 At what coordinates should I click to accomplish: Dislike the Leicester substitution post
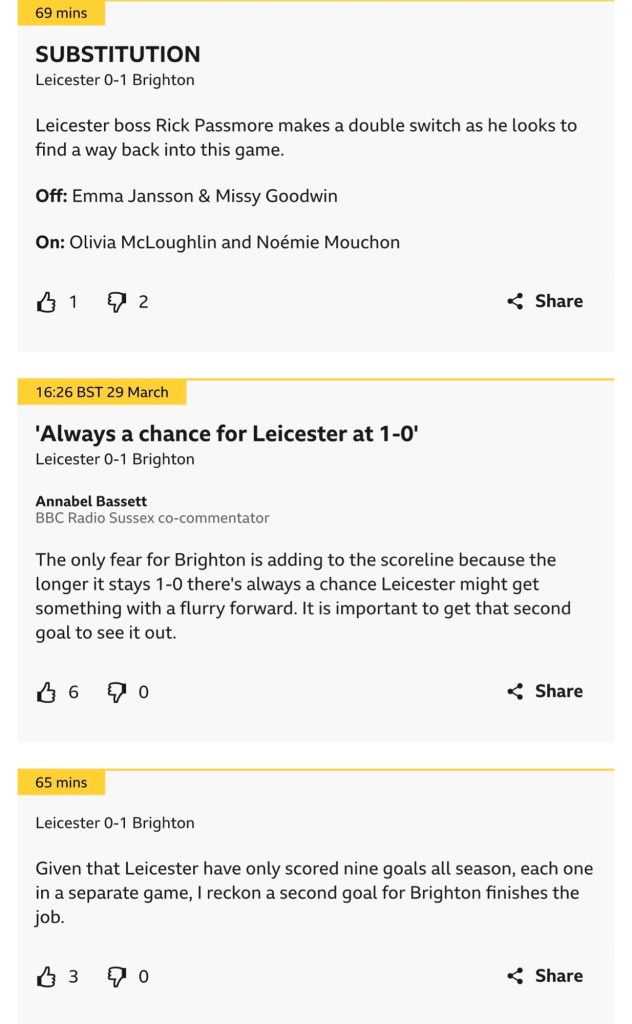pyautogui.click(x=117, y=302)
